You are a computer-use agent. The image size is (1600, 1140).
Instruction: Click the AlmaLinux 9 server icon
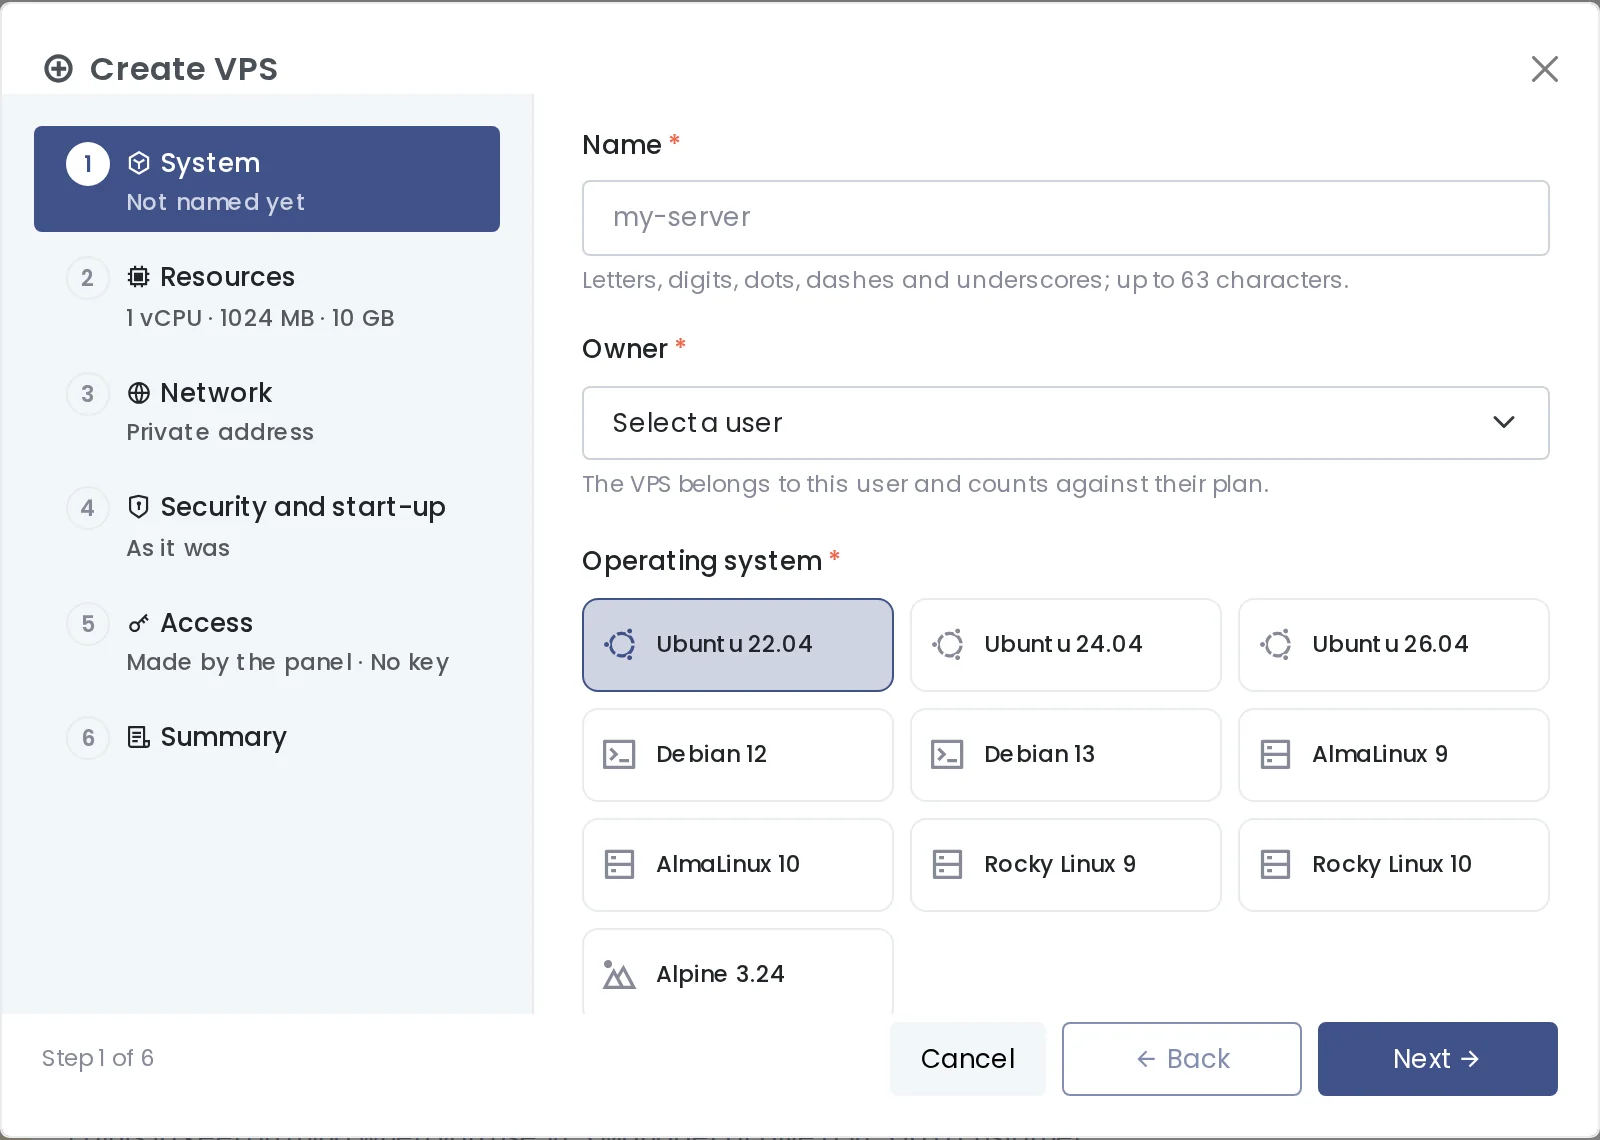[1276, 755]
